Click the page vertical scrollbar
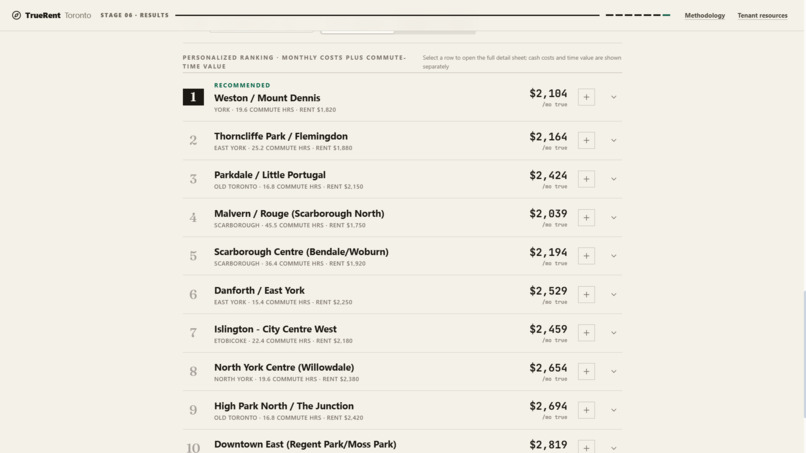 (803, 355)
